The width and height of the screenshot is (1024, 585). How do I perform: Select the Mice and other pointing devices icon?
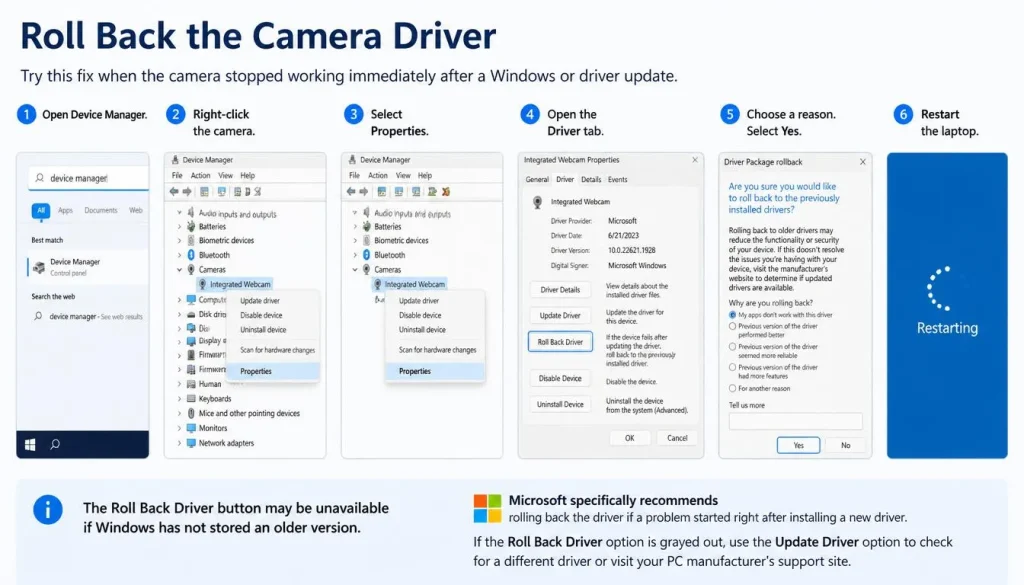pos(191,413)
